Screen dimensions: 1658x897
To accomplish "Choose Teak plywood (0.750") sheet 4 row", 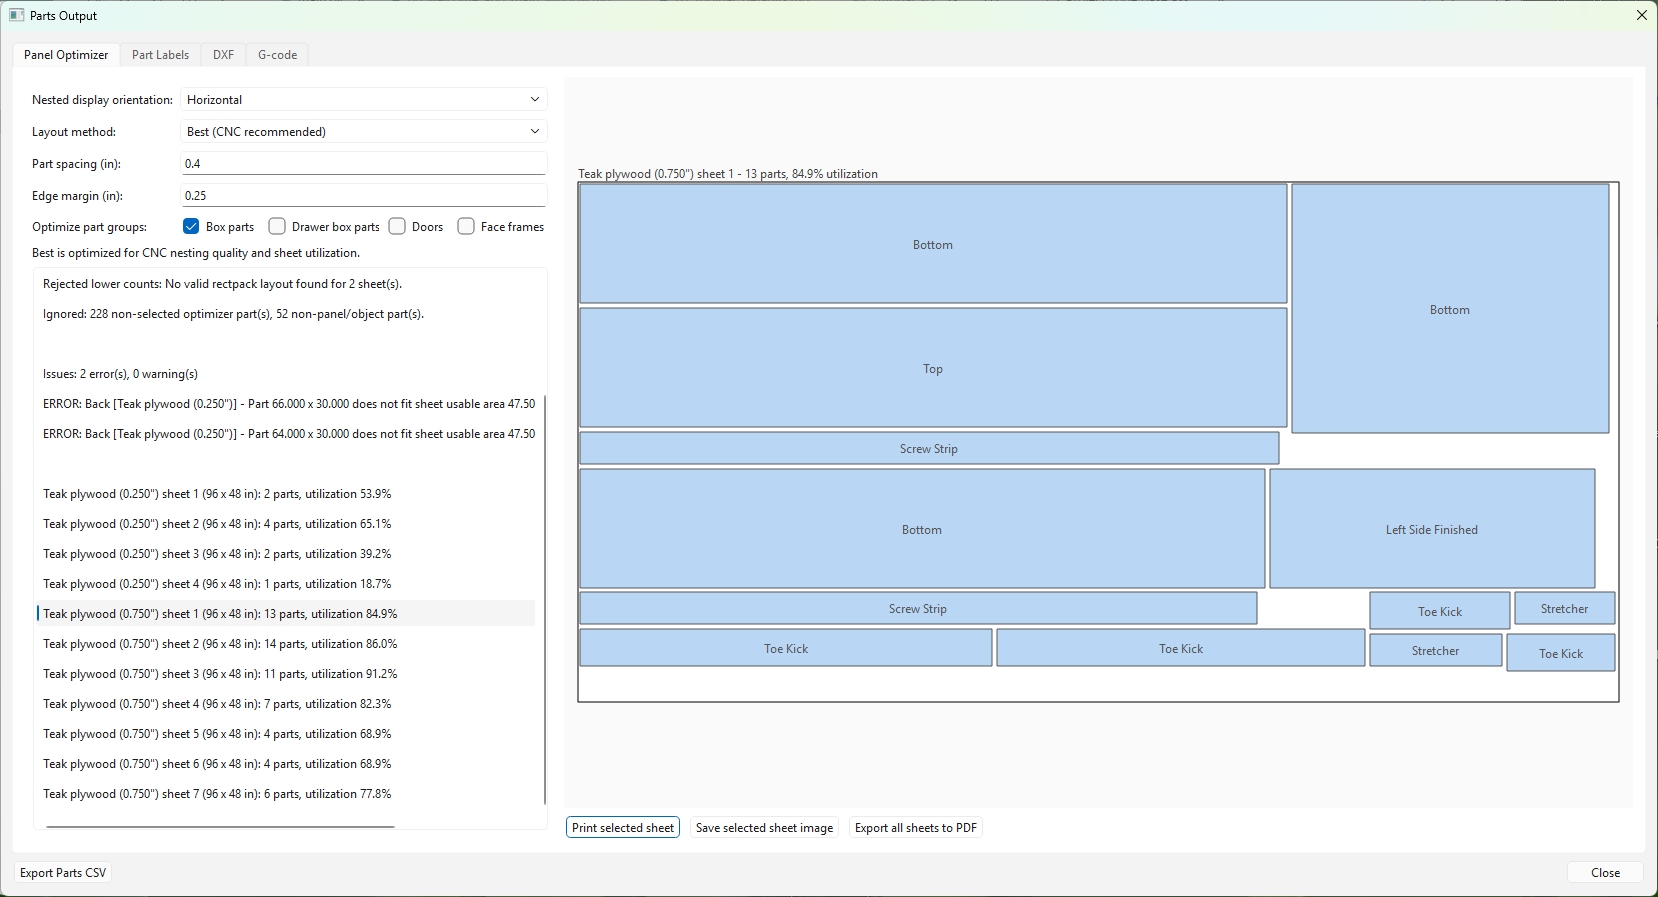I will (x=286, y=704).
